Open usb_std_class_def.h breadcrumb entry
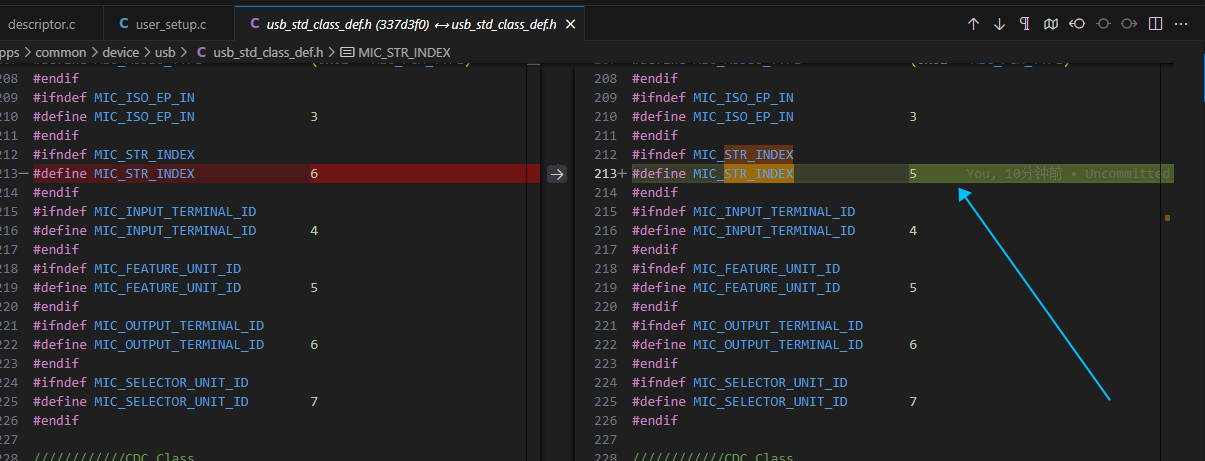This screenshot has width=1205, height=461. pos(268,52)
